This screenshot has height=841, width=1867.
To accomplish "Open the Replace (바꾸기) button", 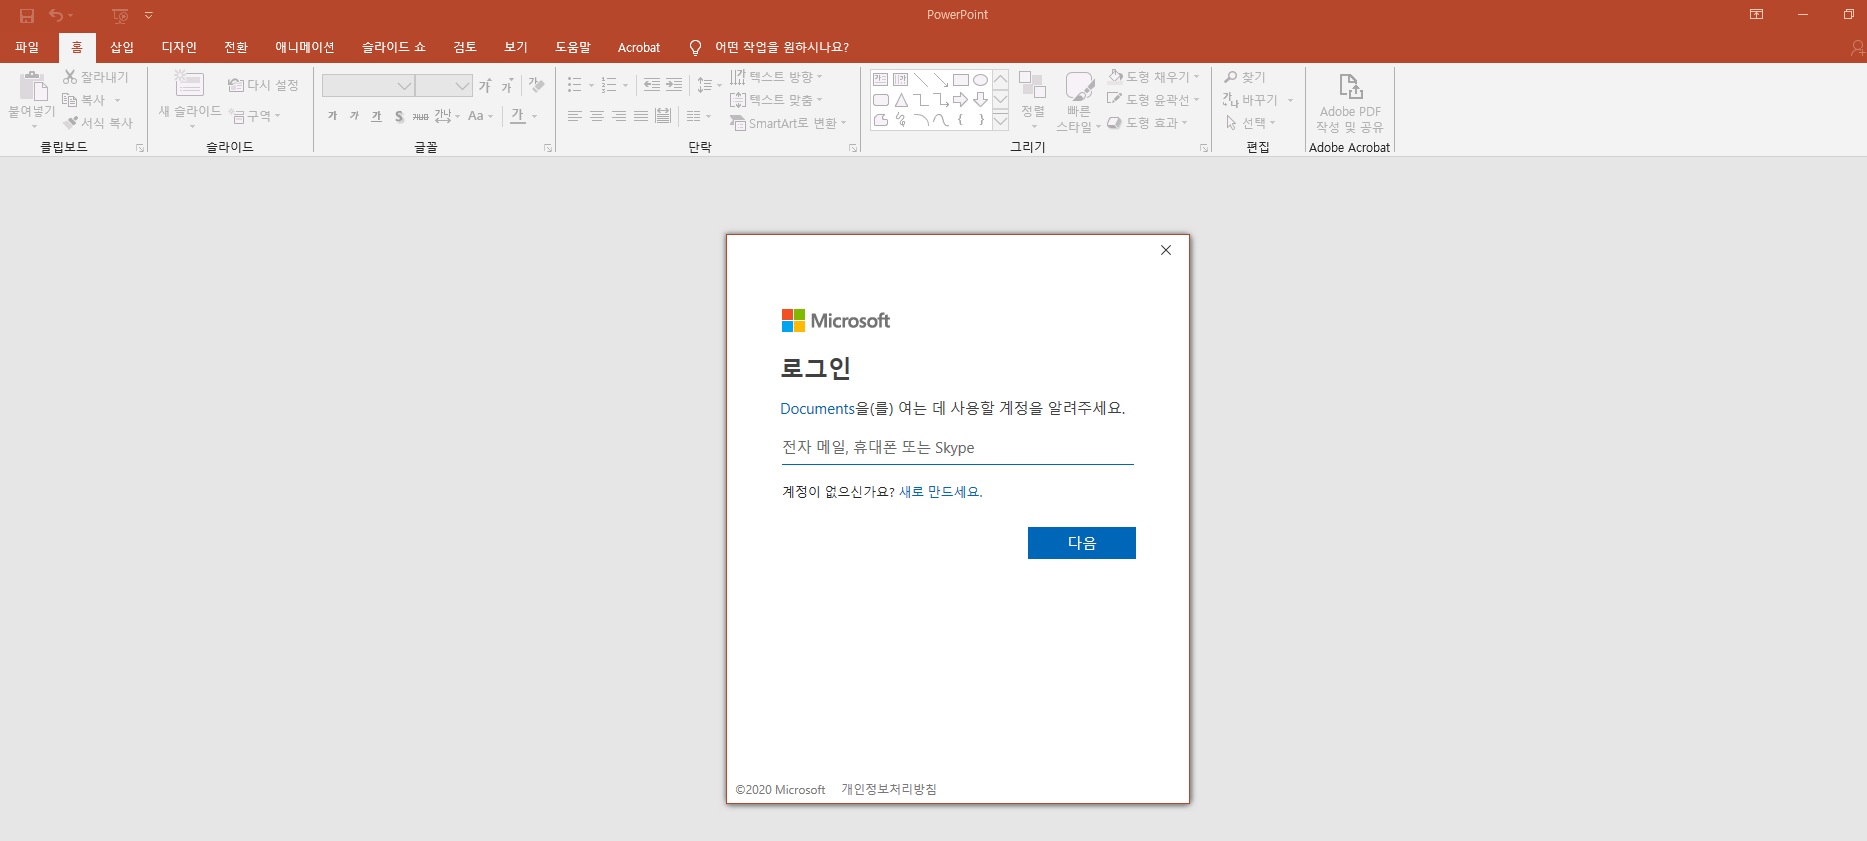I will (x=1258, y=100).
